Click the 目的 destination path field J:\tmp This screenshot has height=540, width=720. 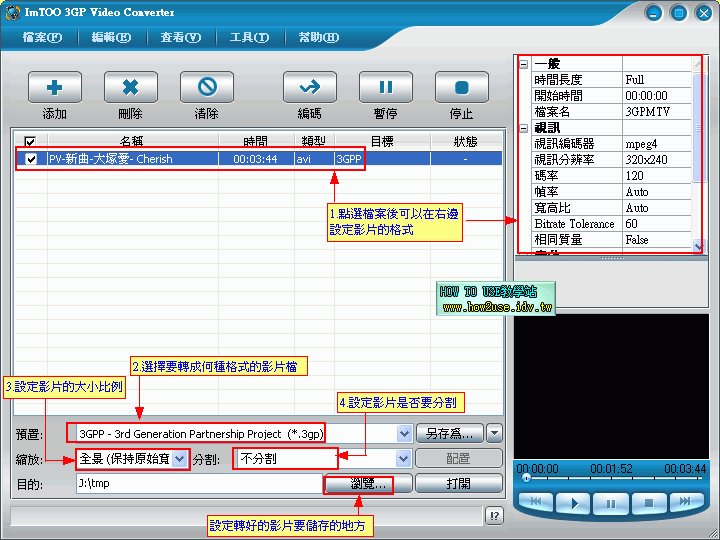tap(199, 484)
